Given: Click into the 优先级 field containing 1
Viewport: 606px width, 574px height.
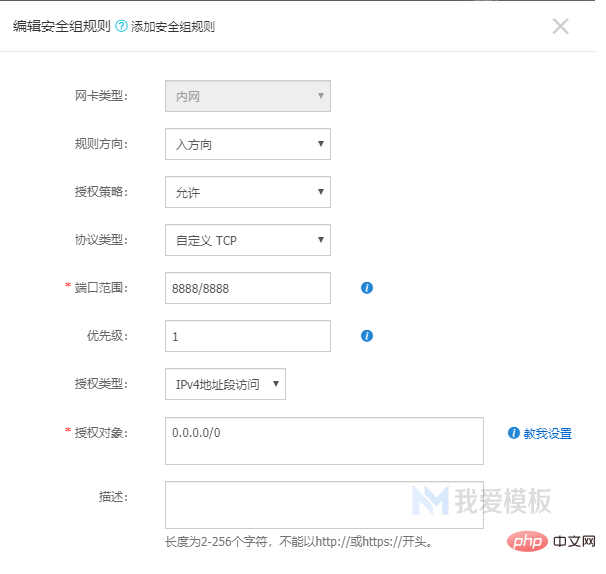Looking at the screenshot, I should [x=248, y=336].
